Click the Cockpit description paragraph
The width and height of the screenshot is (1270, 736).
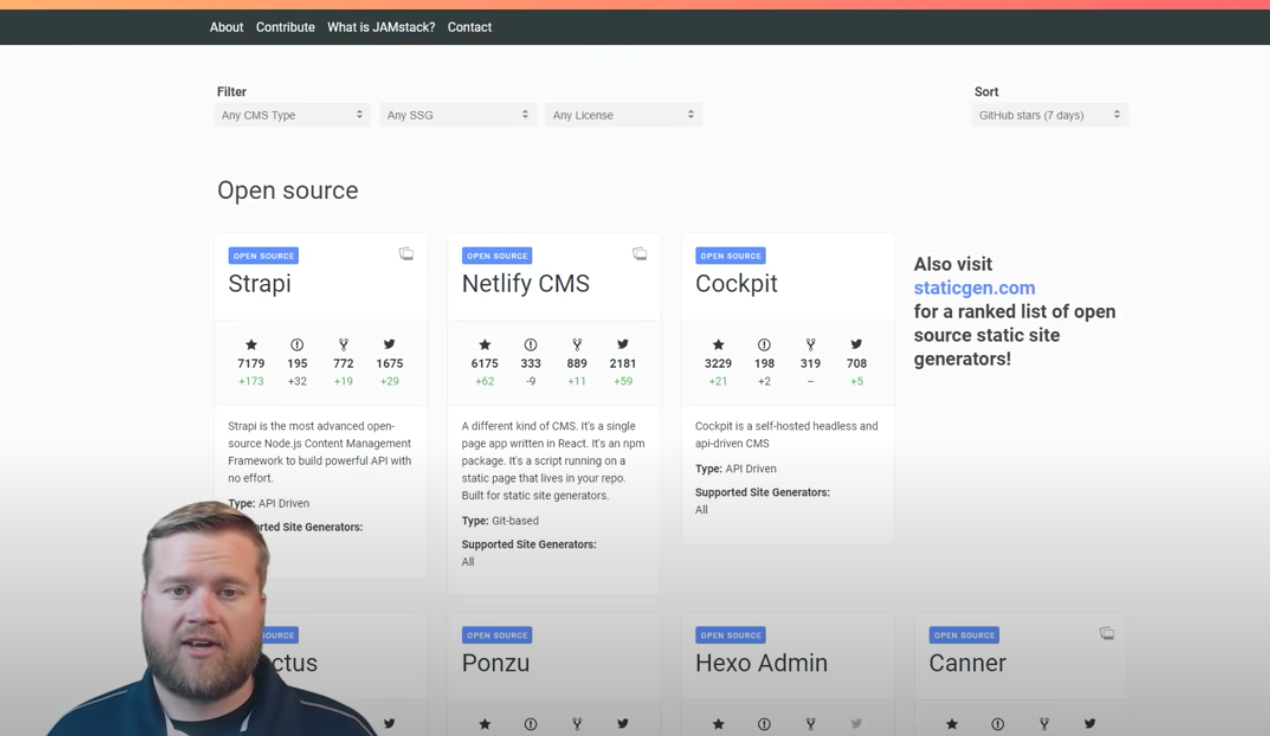tap(787, 435)
